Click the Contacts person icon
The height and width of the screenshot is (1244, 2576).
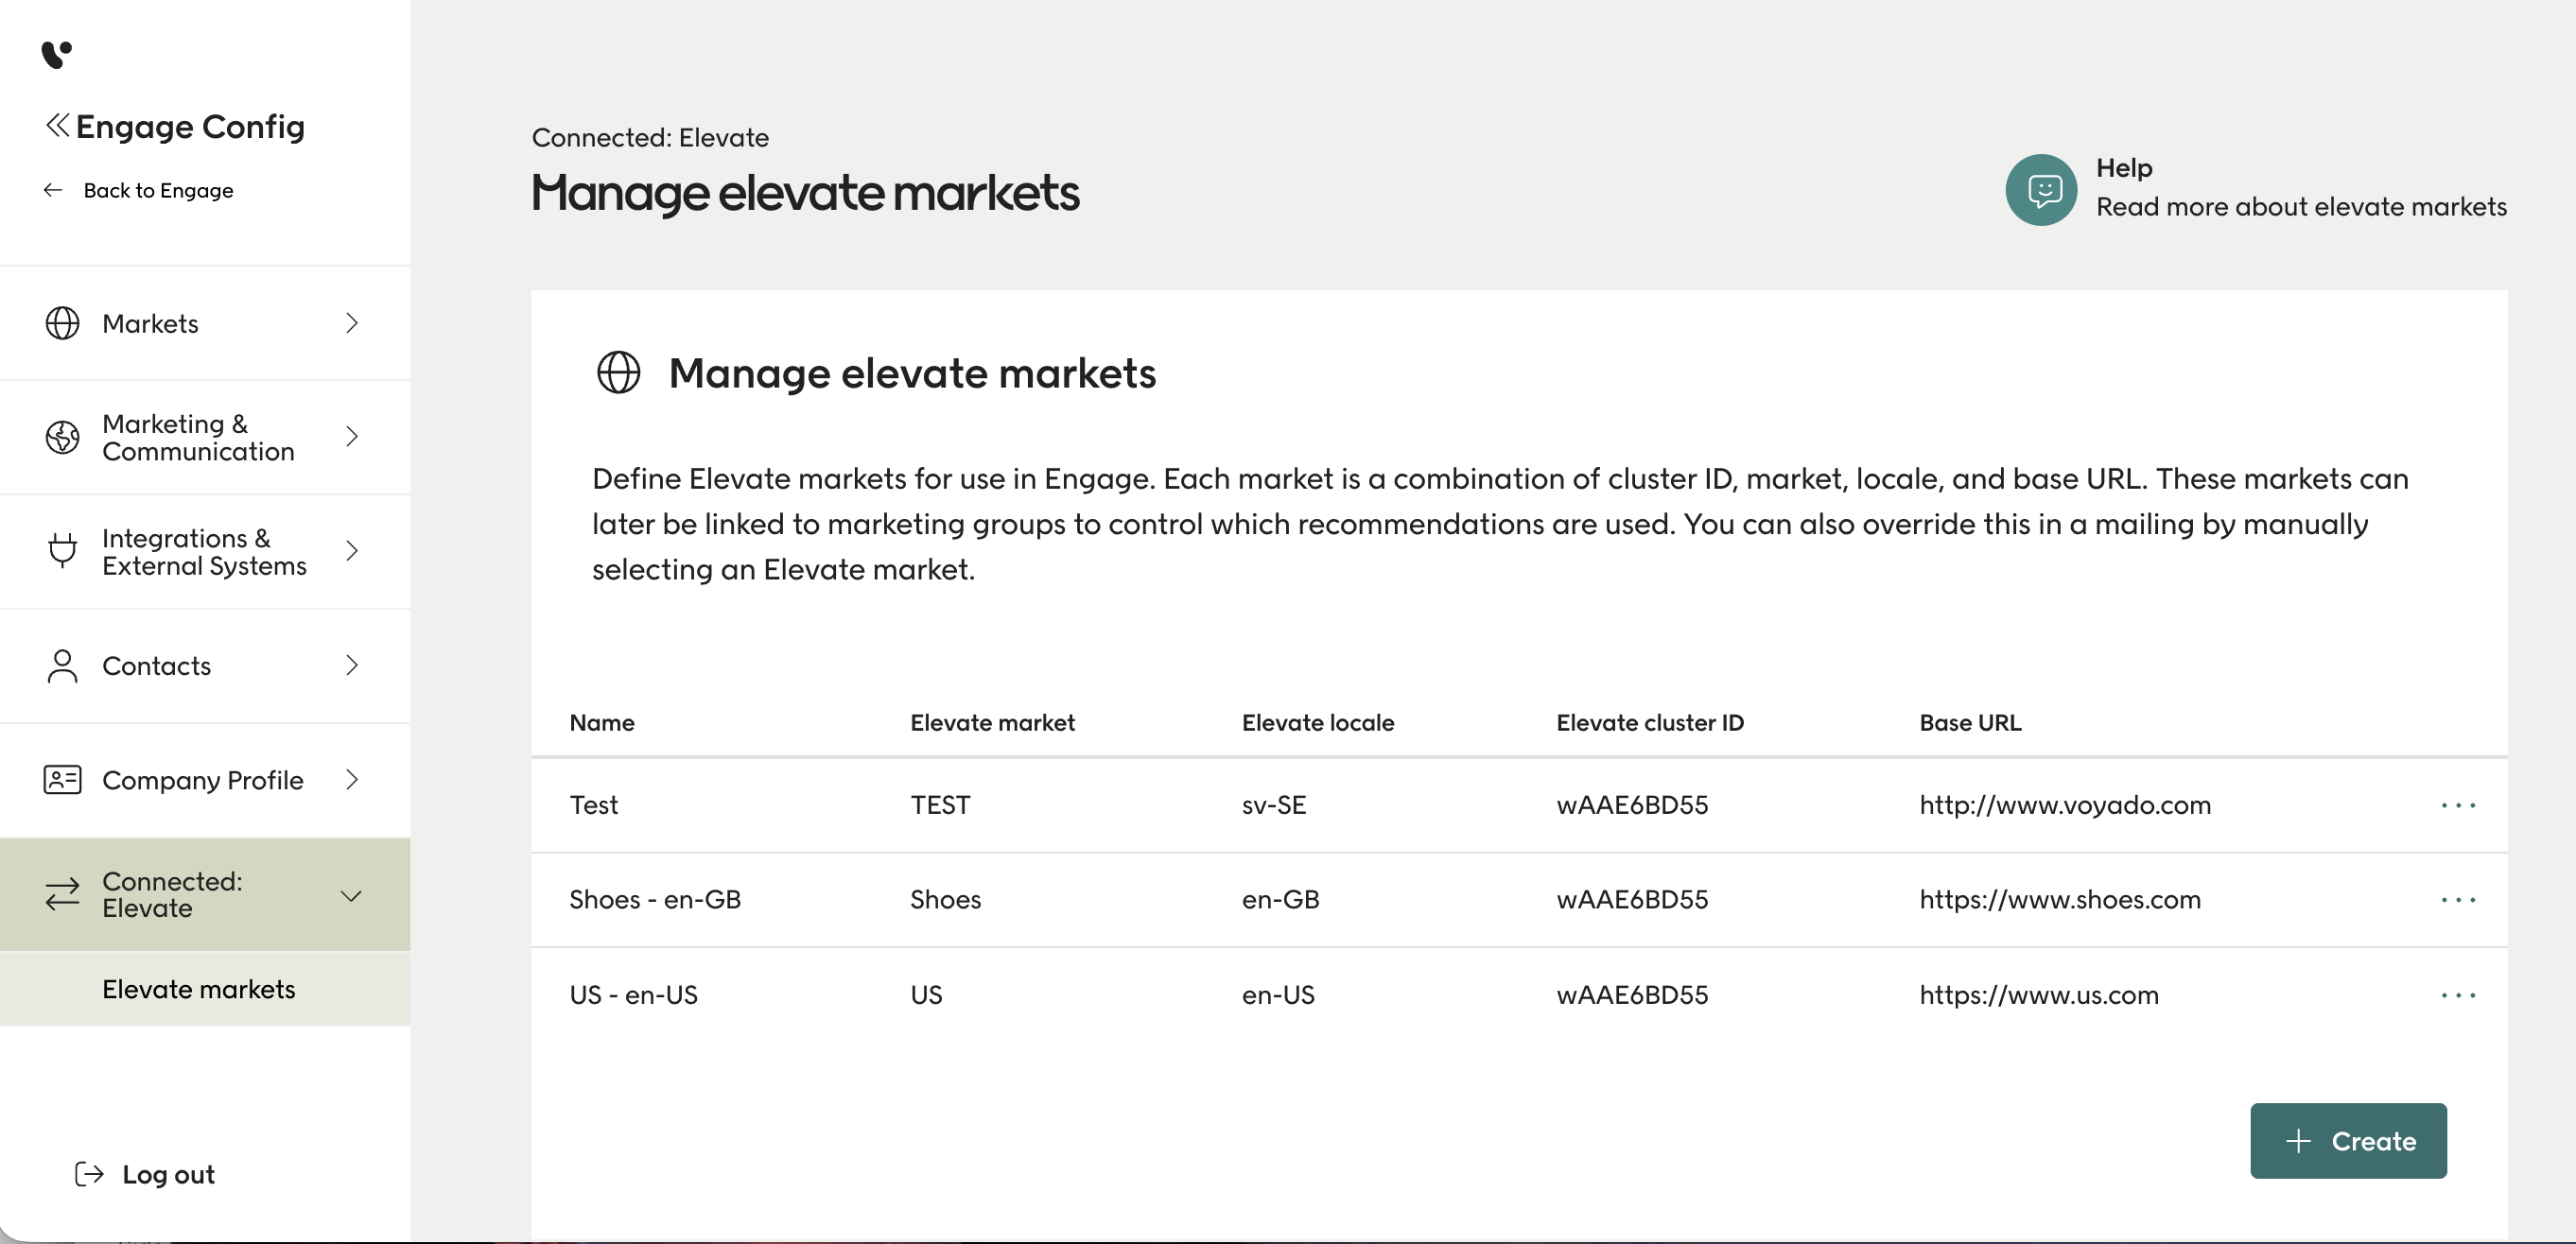point(62,666)
